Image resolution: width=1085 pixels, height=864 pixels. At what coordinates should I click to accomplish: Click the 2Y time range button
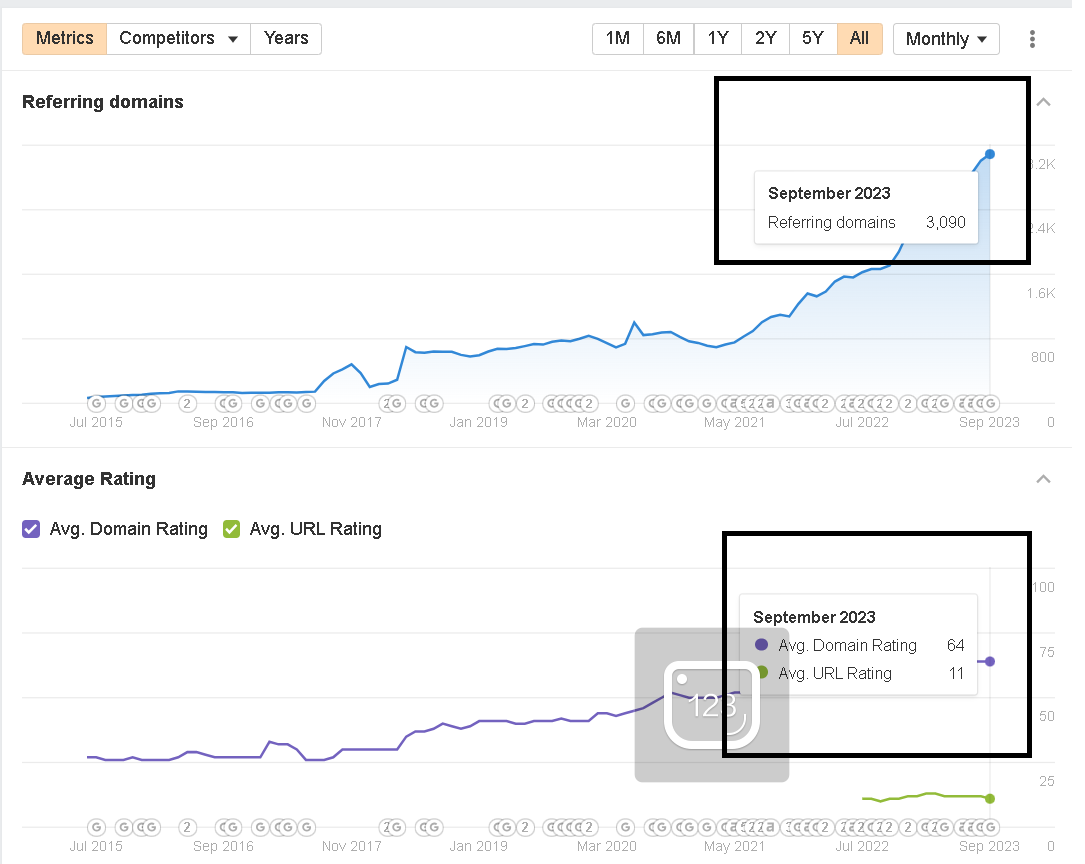765,38
